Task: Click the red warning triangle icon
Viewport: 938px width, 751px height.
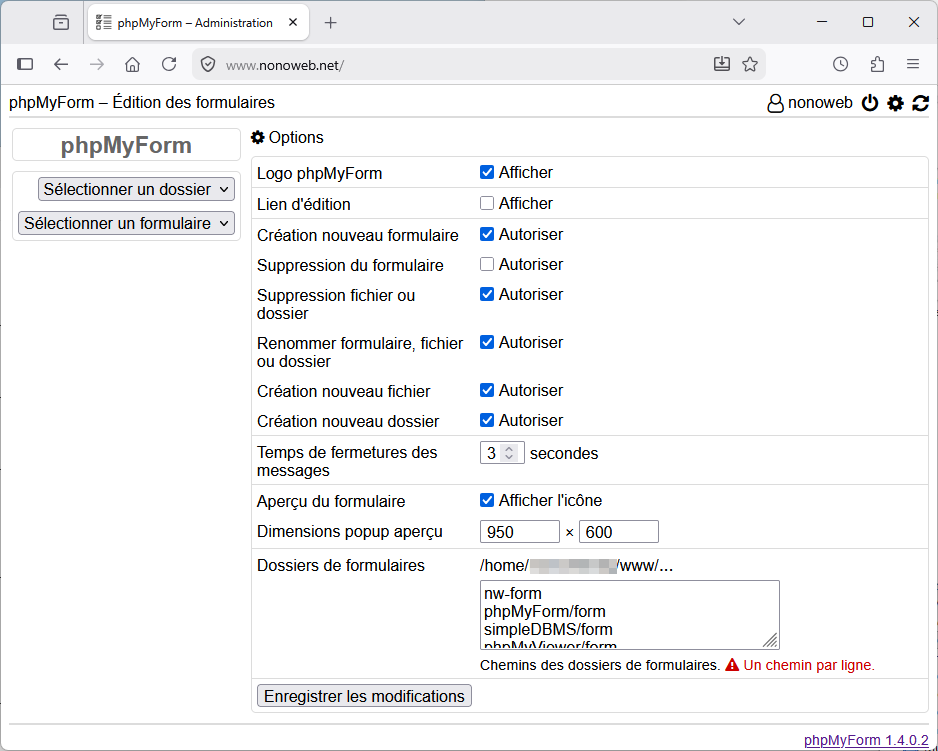Action: pyautogui.click(x=732, y=665)
